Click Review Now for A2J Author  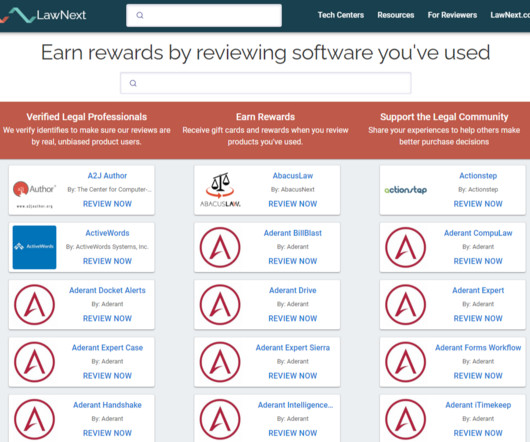click(x=107, y=204)
